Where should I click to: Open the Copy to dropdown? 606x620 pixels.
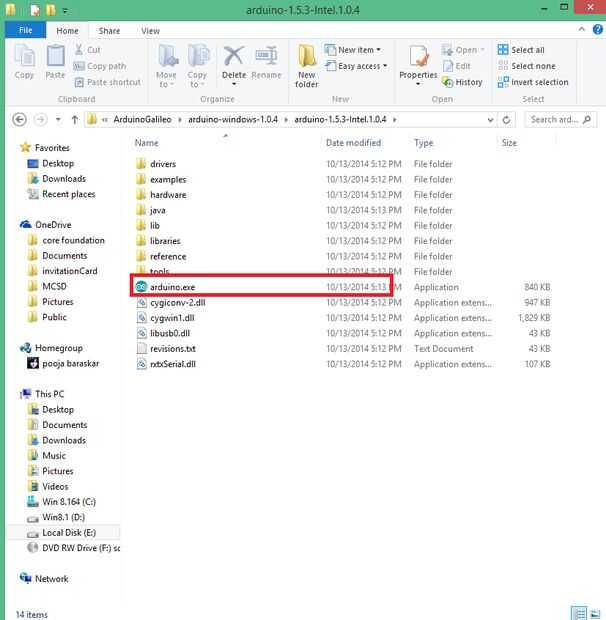[197, 66]
